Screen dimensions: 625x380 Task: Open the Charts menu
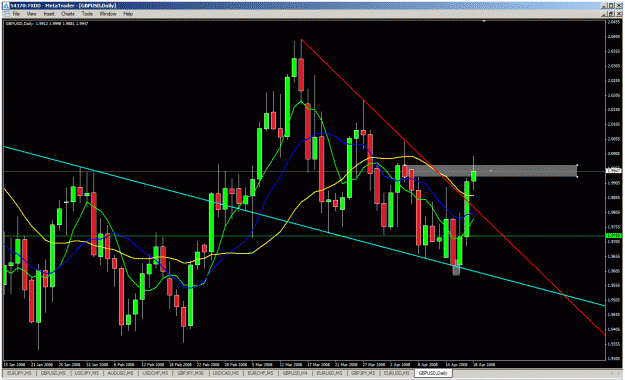coord(68,14)
